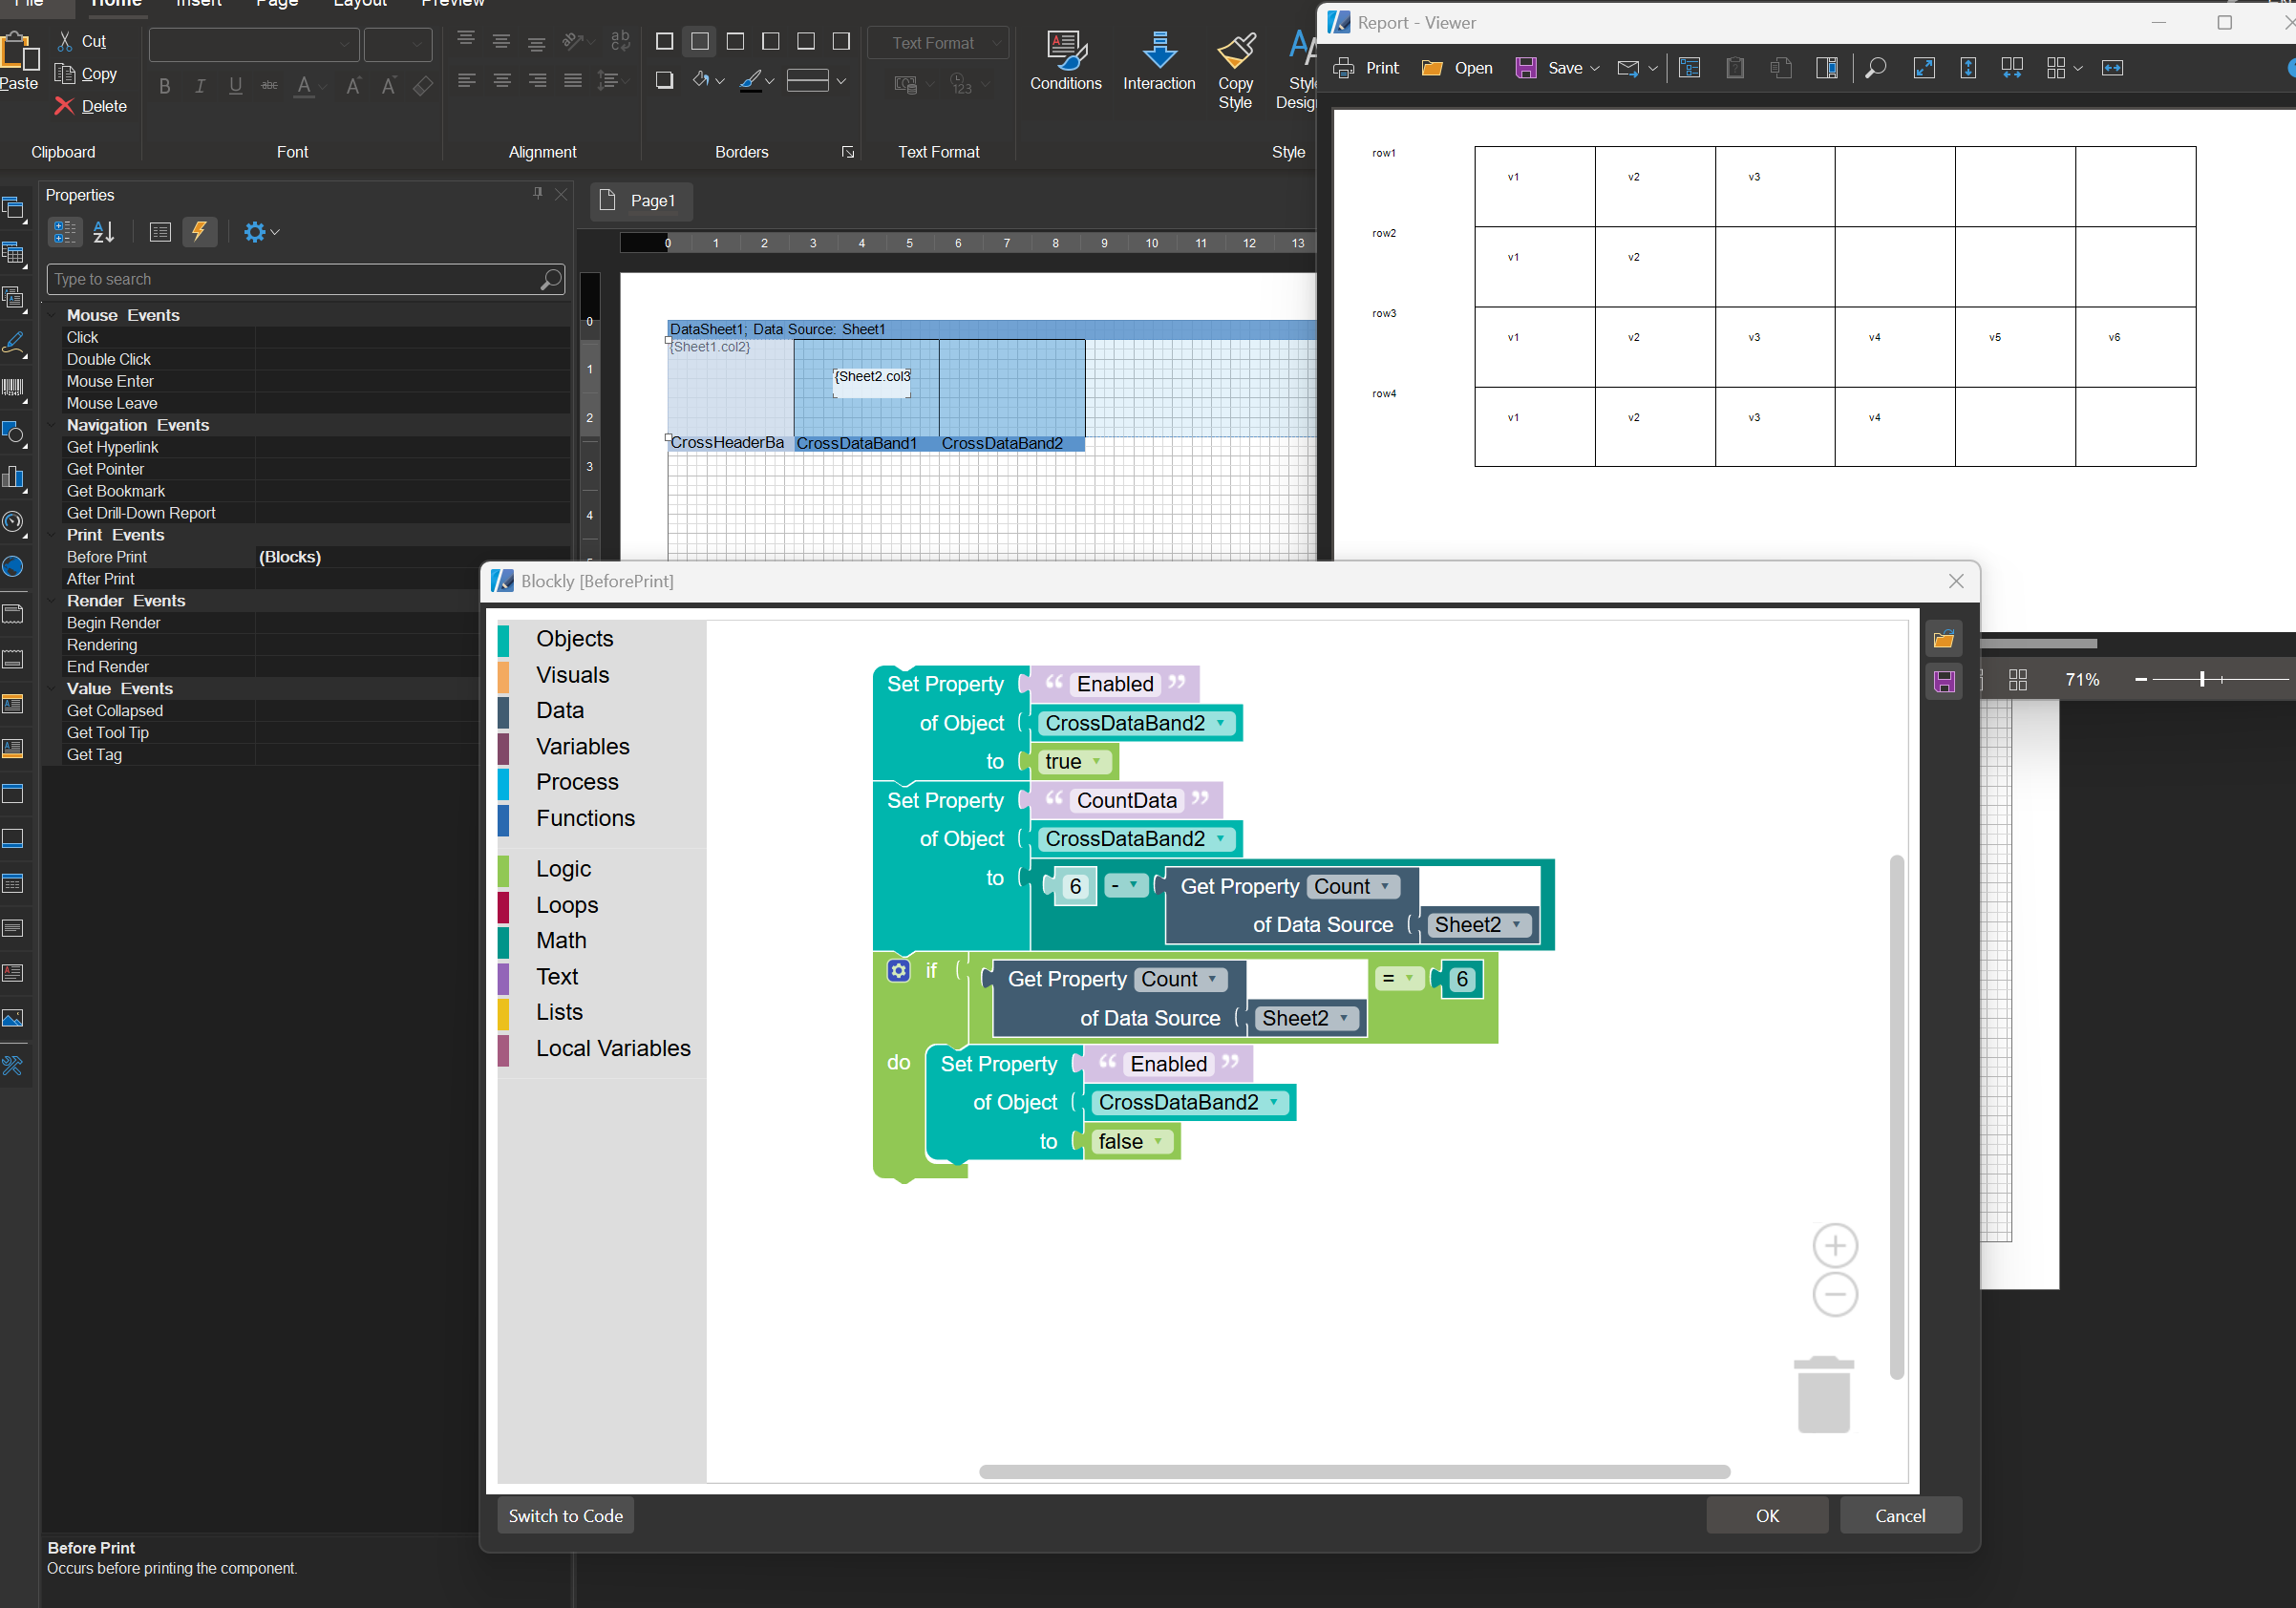Click the clear formatting eraser icon
The height and width of the screenshot is (1608, 2296).
(423, 87)
